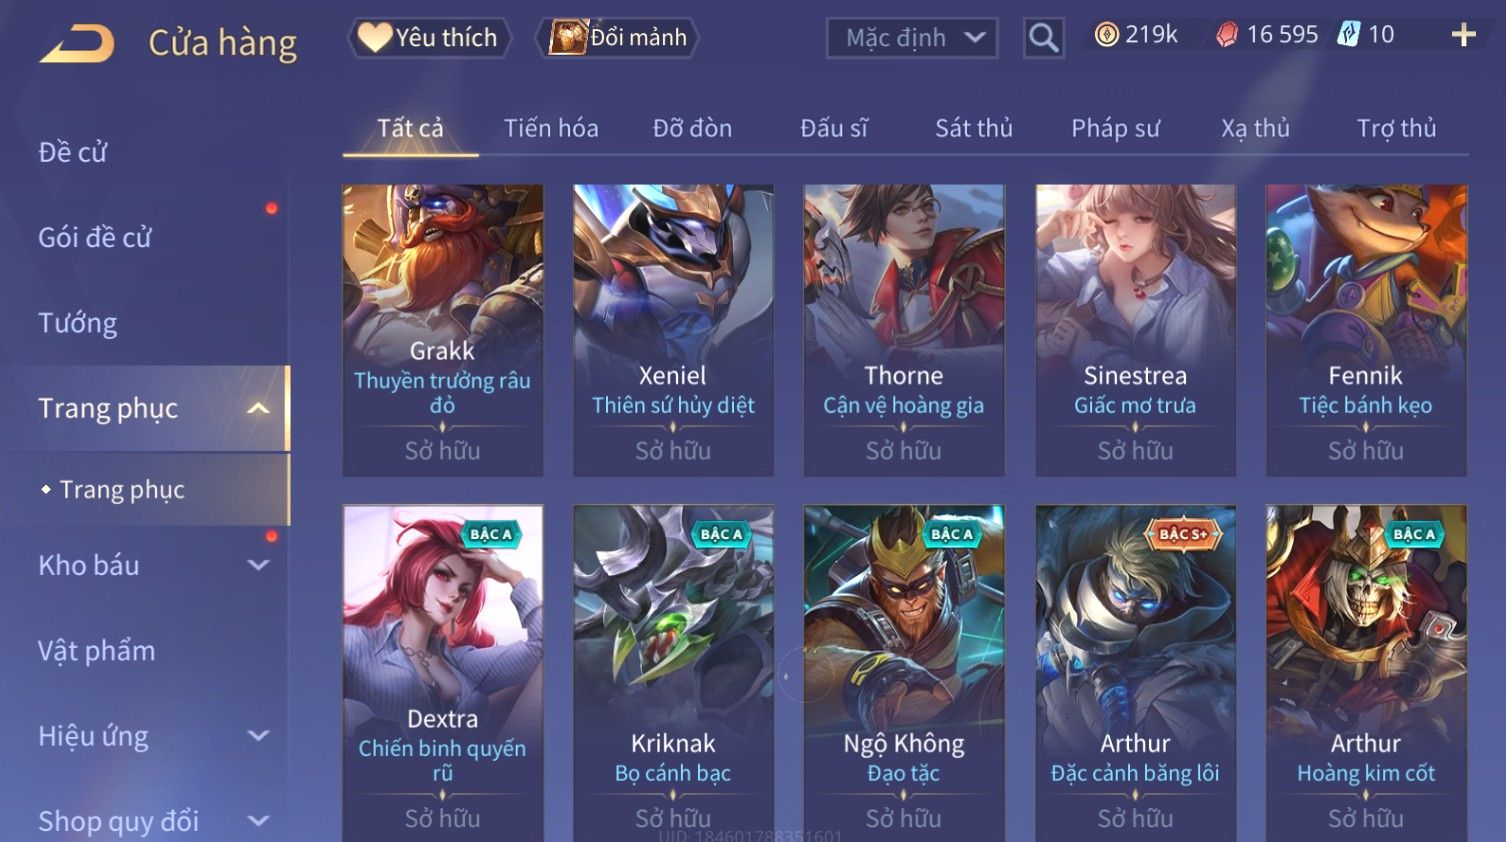Select the Sinestrea Giấc mơ trưa skin
This screenshot has width=1506, height=842.
click(1135, 330)
